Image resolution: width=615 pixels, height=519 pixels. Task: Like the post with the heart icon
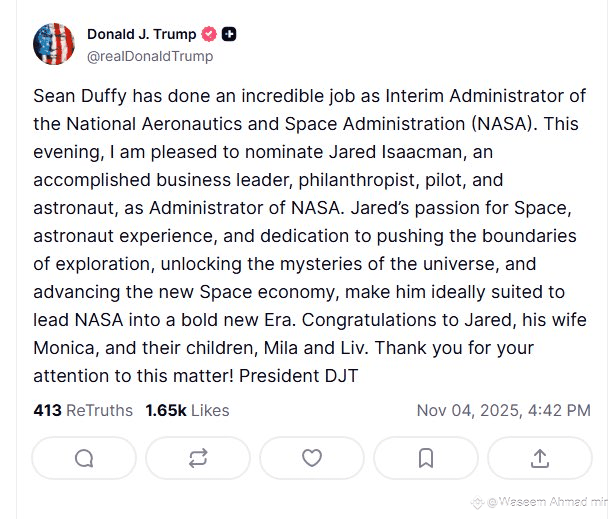(312, 458)
